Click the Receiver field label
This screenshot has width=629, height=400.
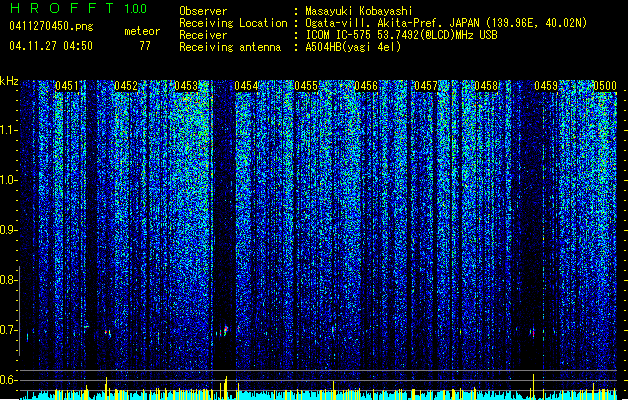coord(203,35)
